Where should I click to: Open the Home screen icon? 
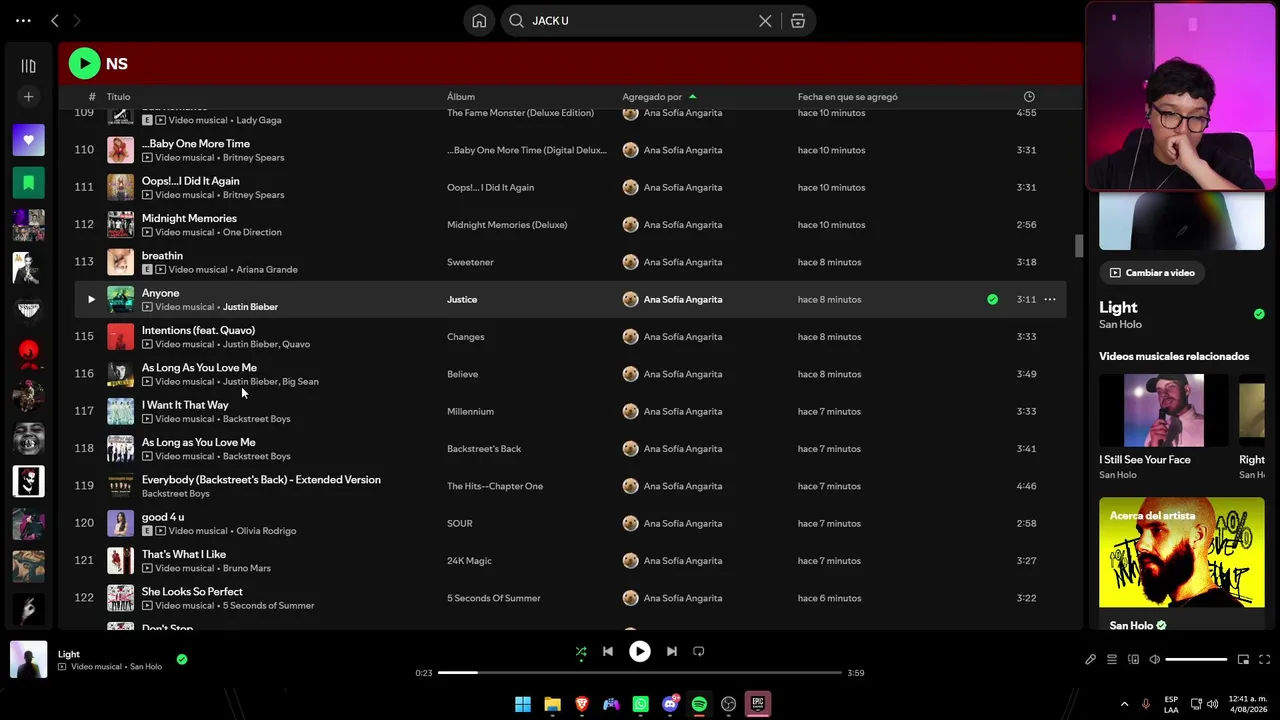click(479, 21)
